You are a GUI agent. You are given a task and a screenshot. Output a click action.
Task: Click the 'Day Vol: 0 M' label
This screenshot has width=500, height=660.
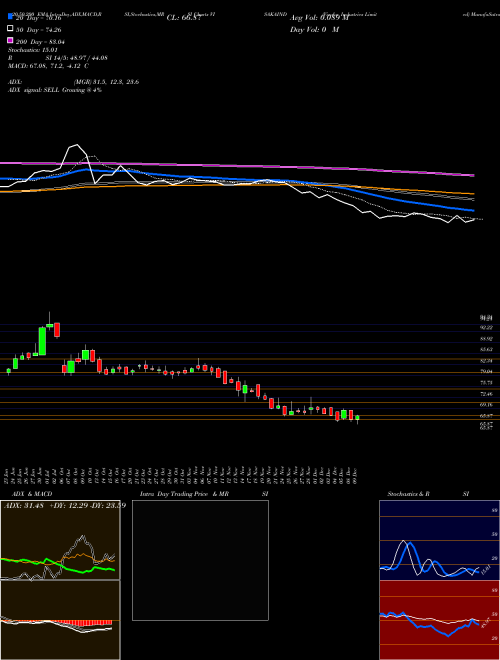[x=314, y=29]
